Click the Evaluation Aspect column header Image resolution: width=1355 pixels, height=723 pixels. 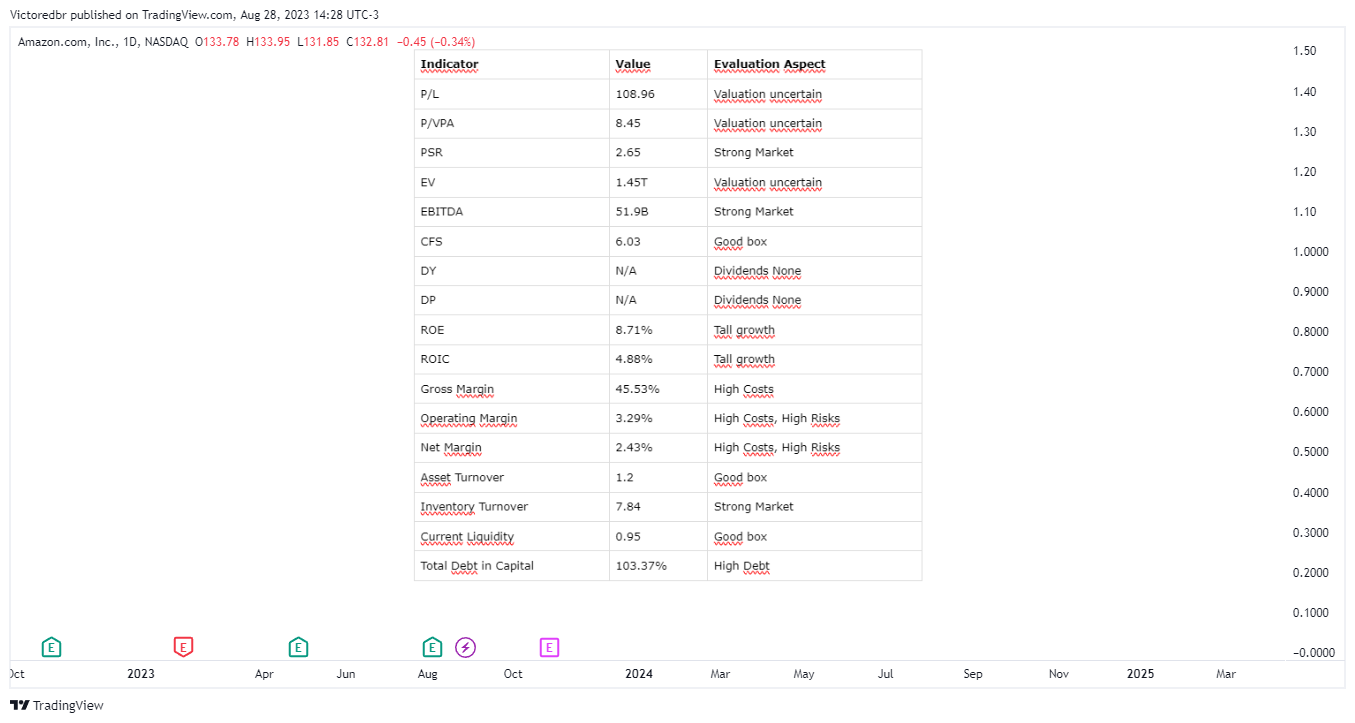pyautogui.click(x=770, y=64)
